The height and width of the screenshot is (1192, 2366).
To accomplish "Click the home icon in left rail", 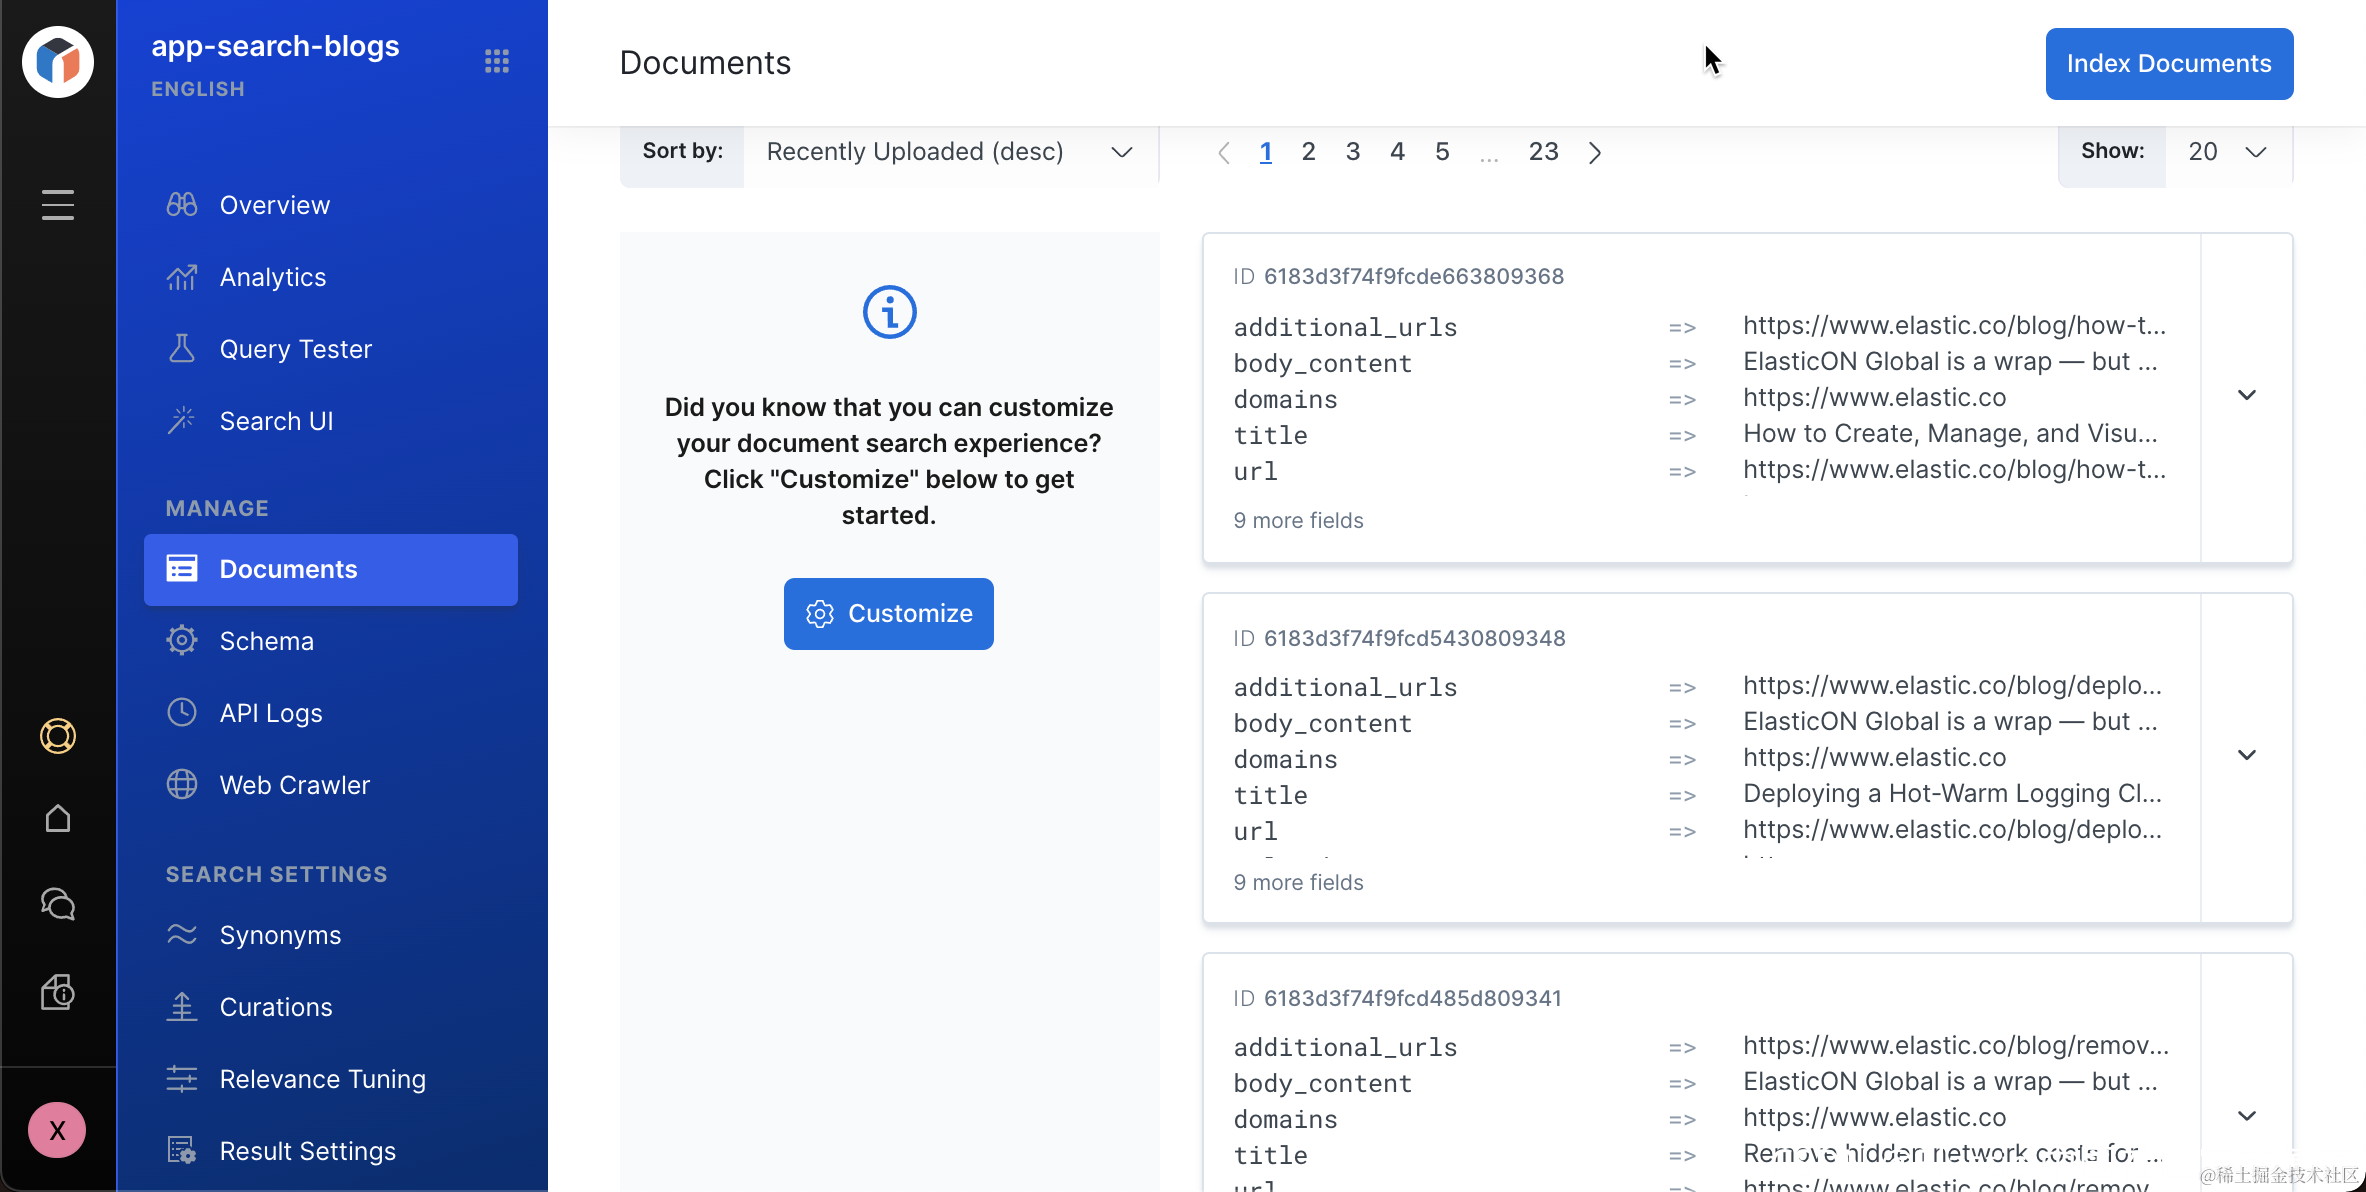I will tap(58, 819).
